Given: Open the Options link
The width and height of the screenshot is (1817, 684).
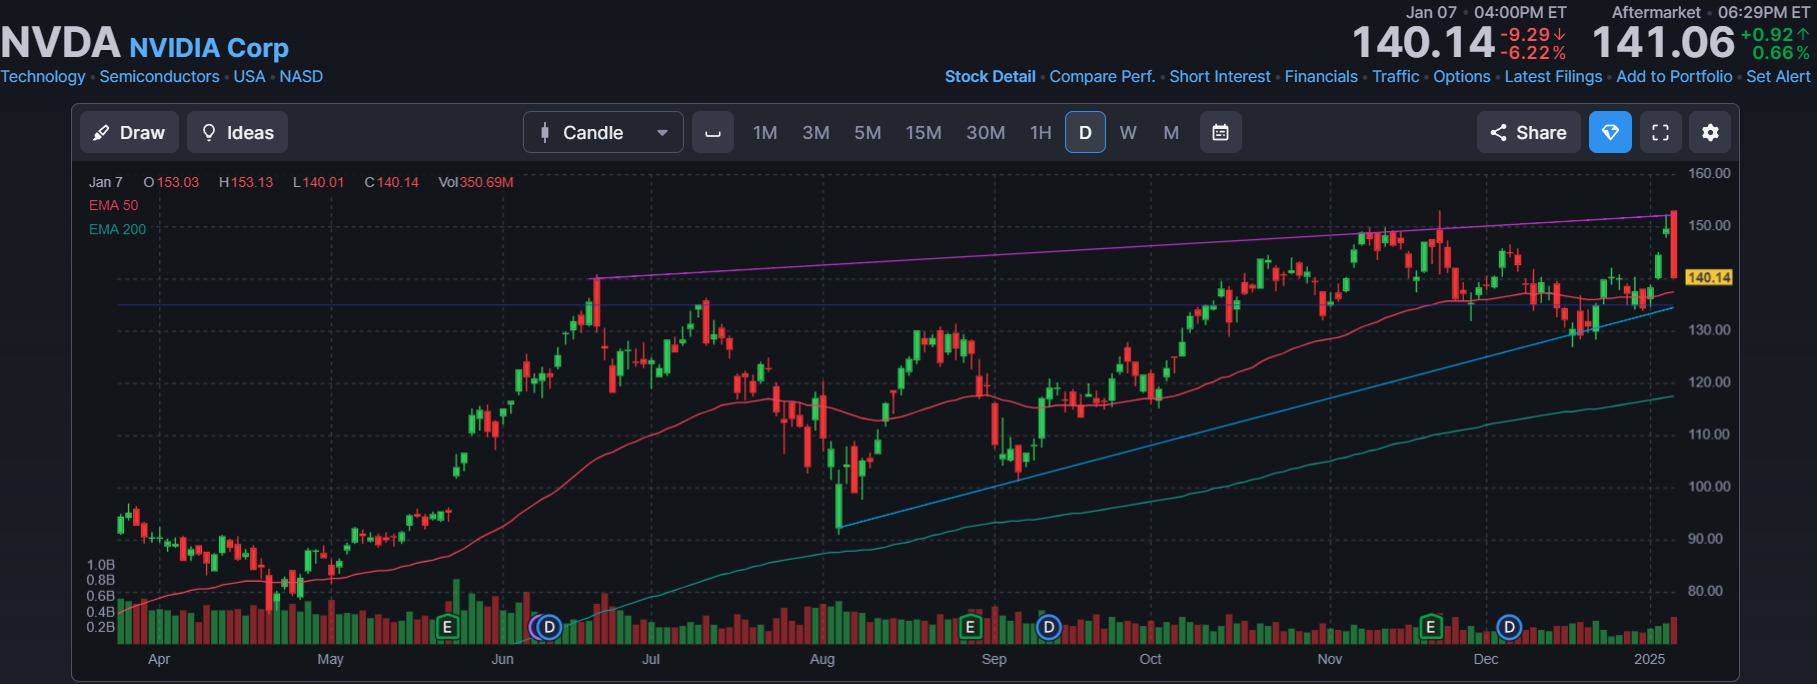Looking at the screenshot, I should point(1461,77).
